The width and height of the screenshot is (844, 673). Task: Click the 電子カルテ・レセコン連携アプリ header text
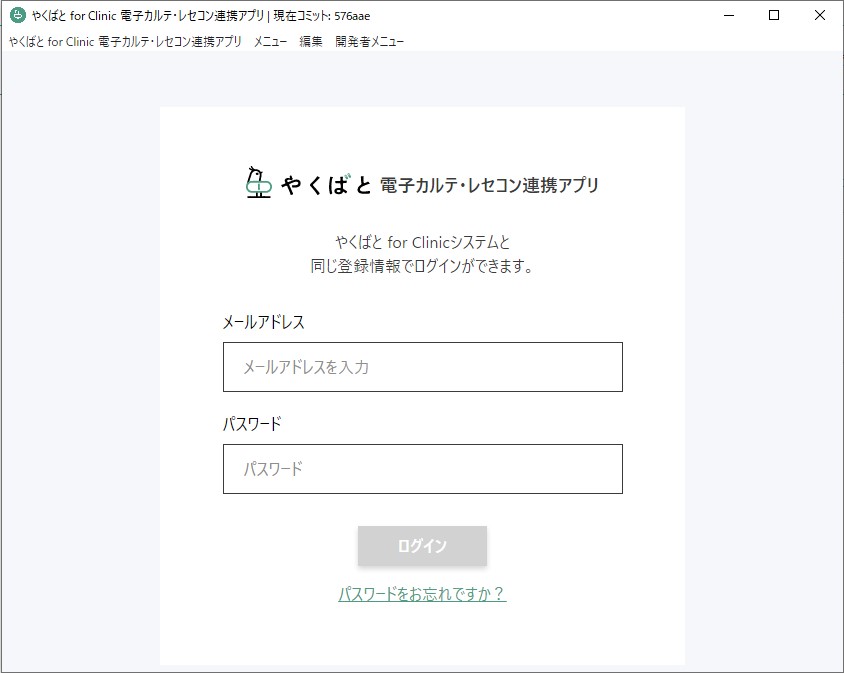tap(490, 184)
